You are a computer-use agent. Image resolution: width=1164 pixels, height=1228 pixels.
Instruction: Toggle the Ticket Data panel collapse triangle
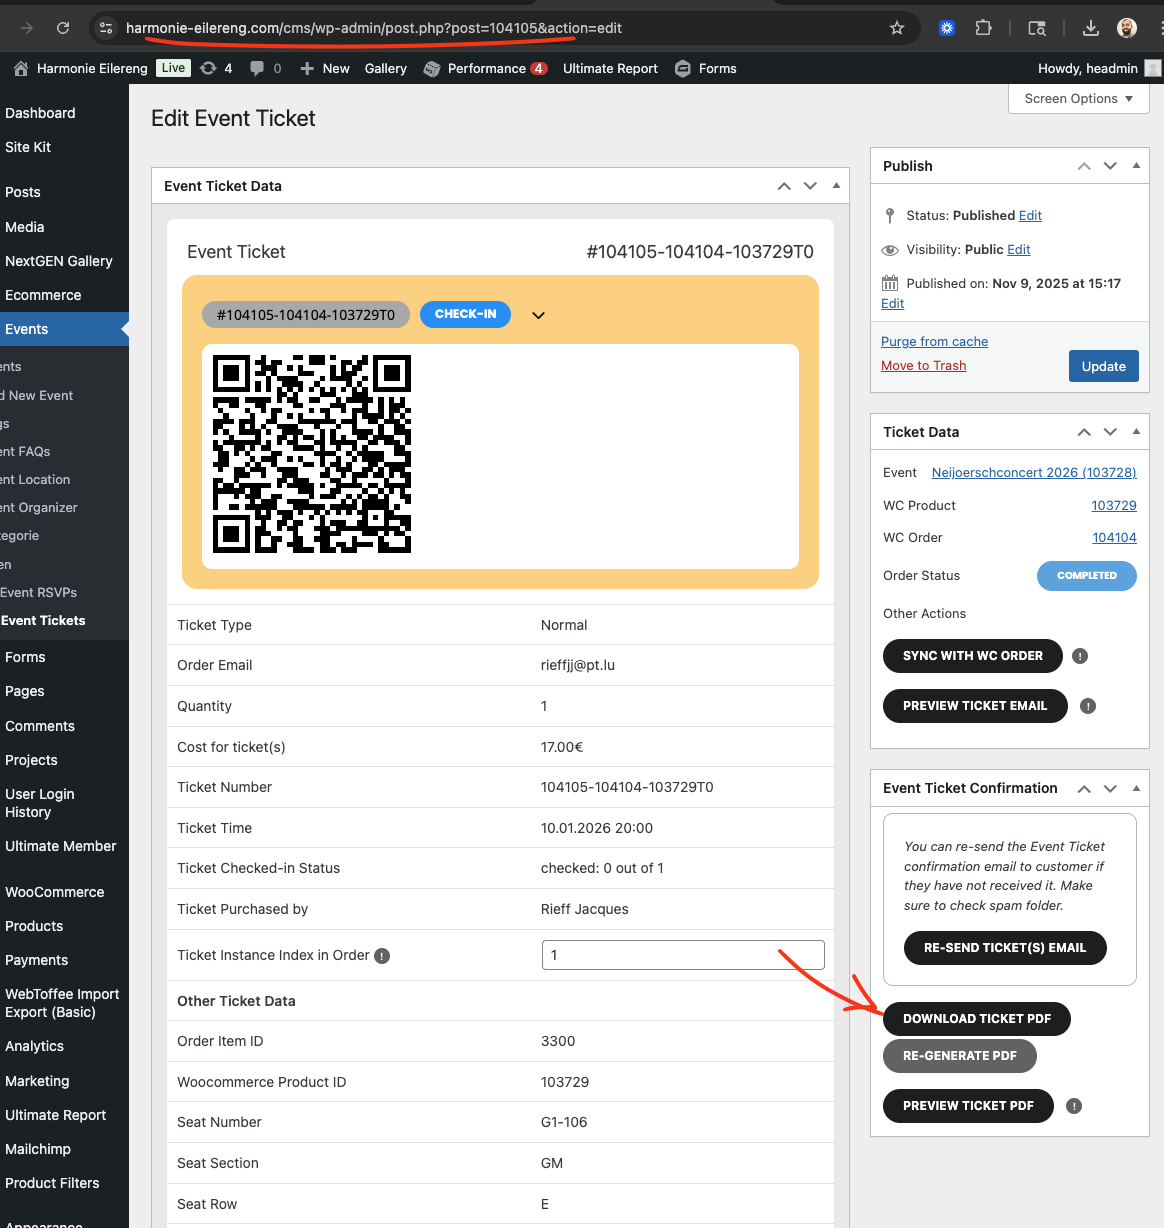[1136, 432]
